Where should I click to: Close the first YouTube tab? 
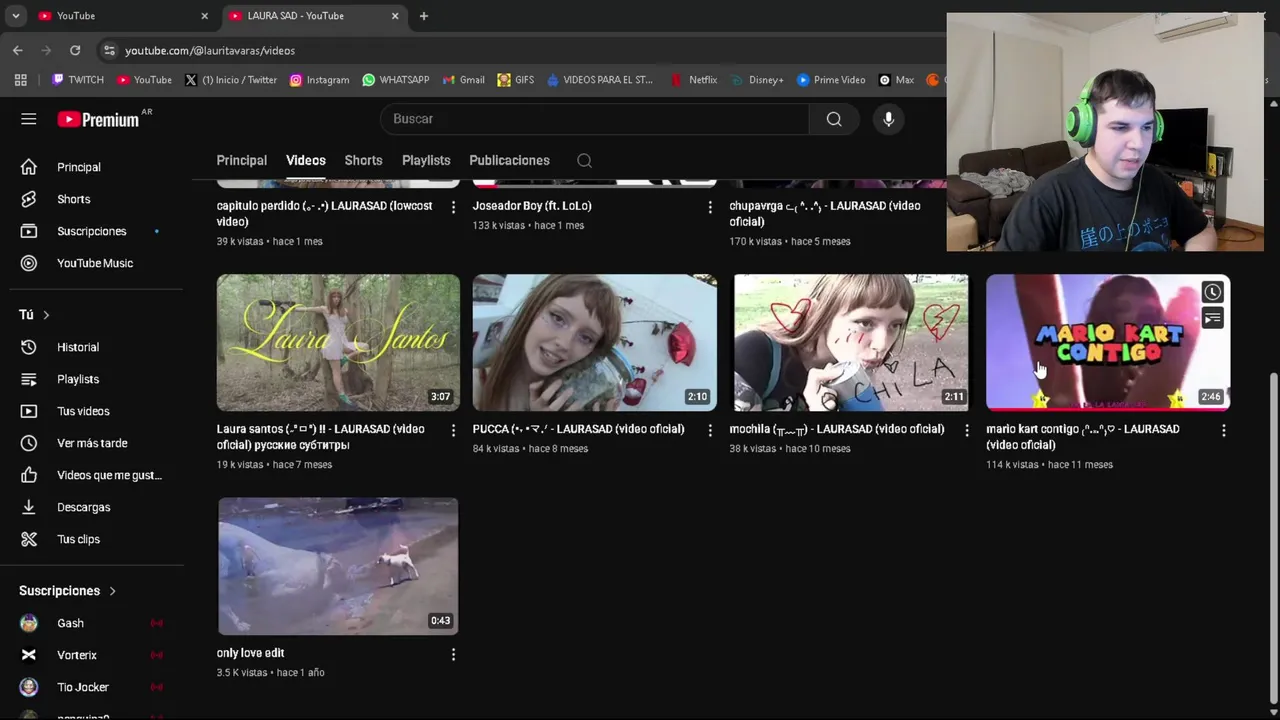205,16
